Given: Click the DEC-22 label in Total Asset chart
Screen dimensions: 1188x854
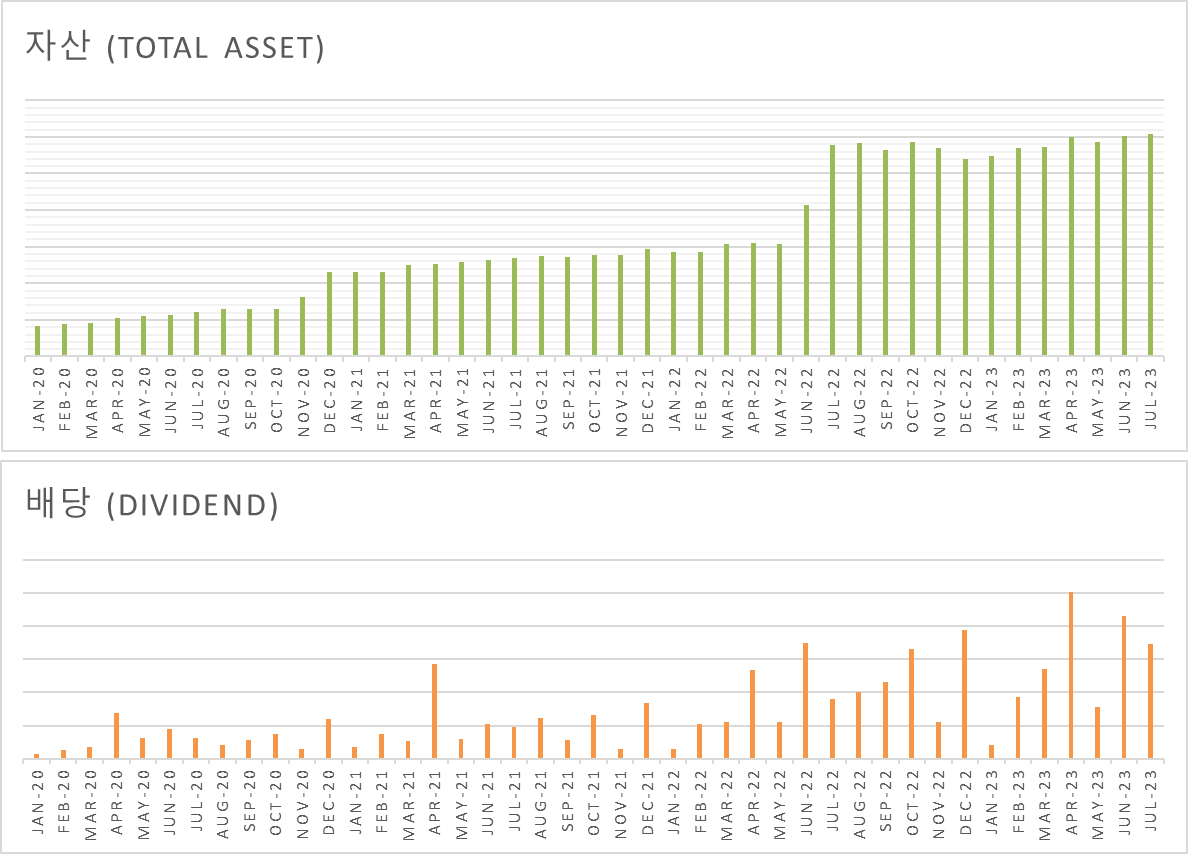Looking at the screenshot, I should 966,400.
